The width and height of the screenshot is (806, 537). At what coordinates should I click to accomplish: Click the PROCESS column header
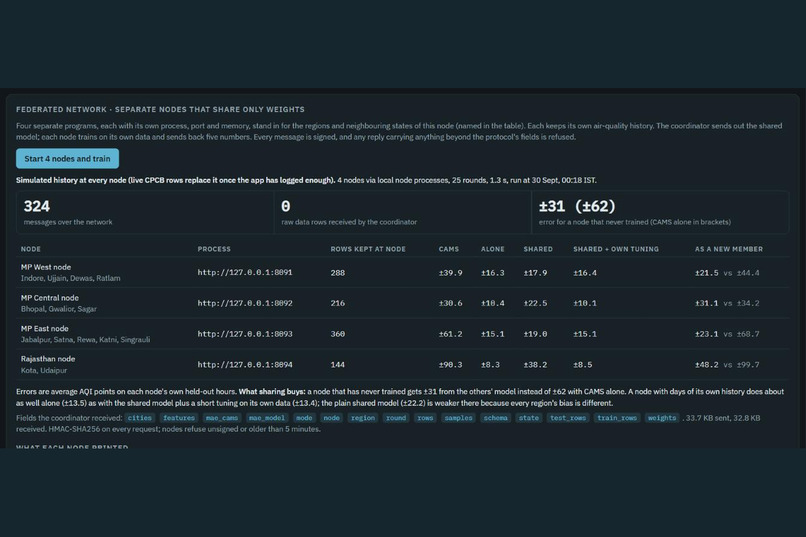(x=214, y=249)
